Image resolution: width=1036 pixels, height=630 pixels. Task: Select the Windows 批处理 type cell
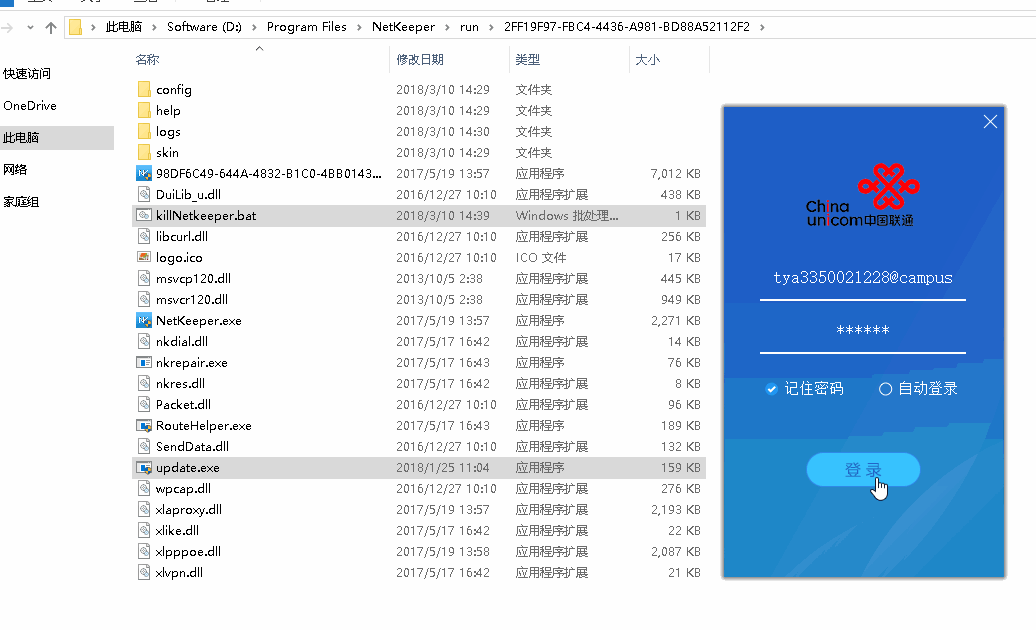567,216
